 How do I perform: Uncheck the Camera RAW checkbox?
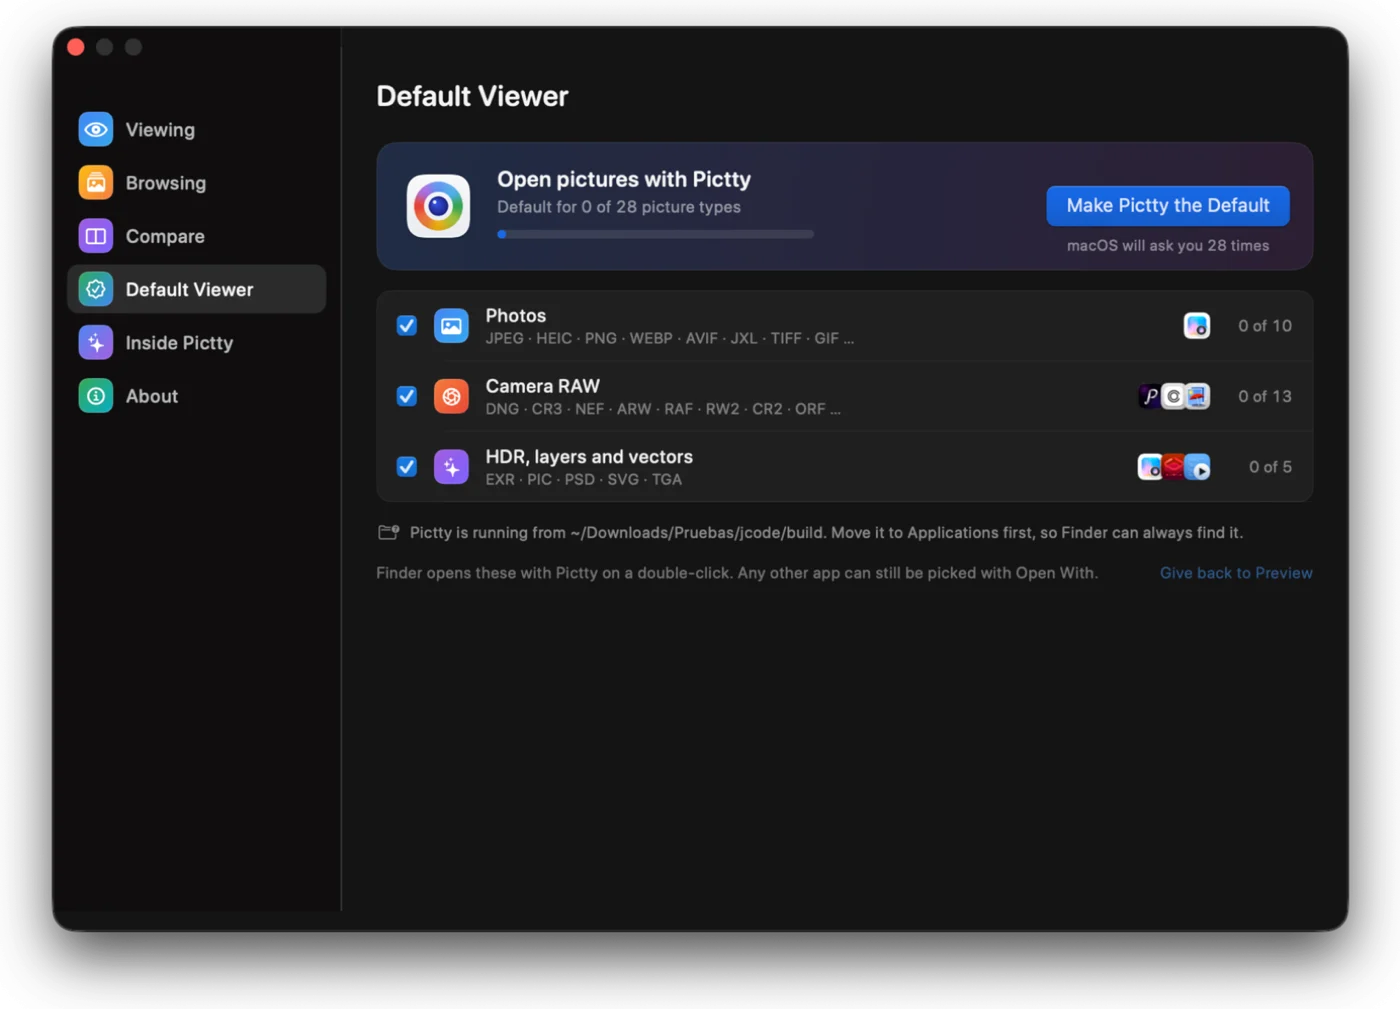click(406, 396)
